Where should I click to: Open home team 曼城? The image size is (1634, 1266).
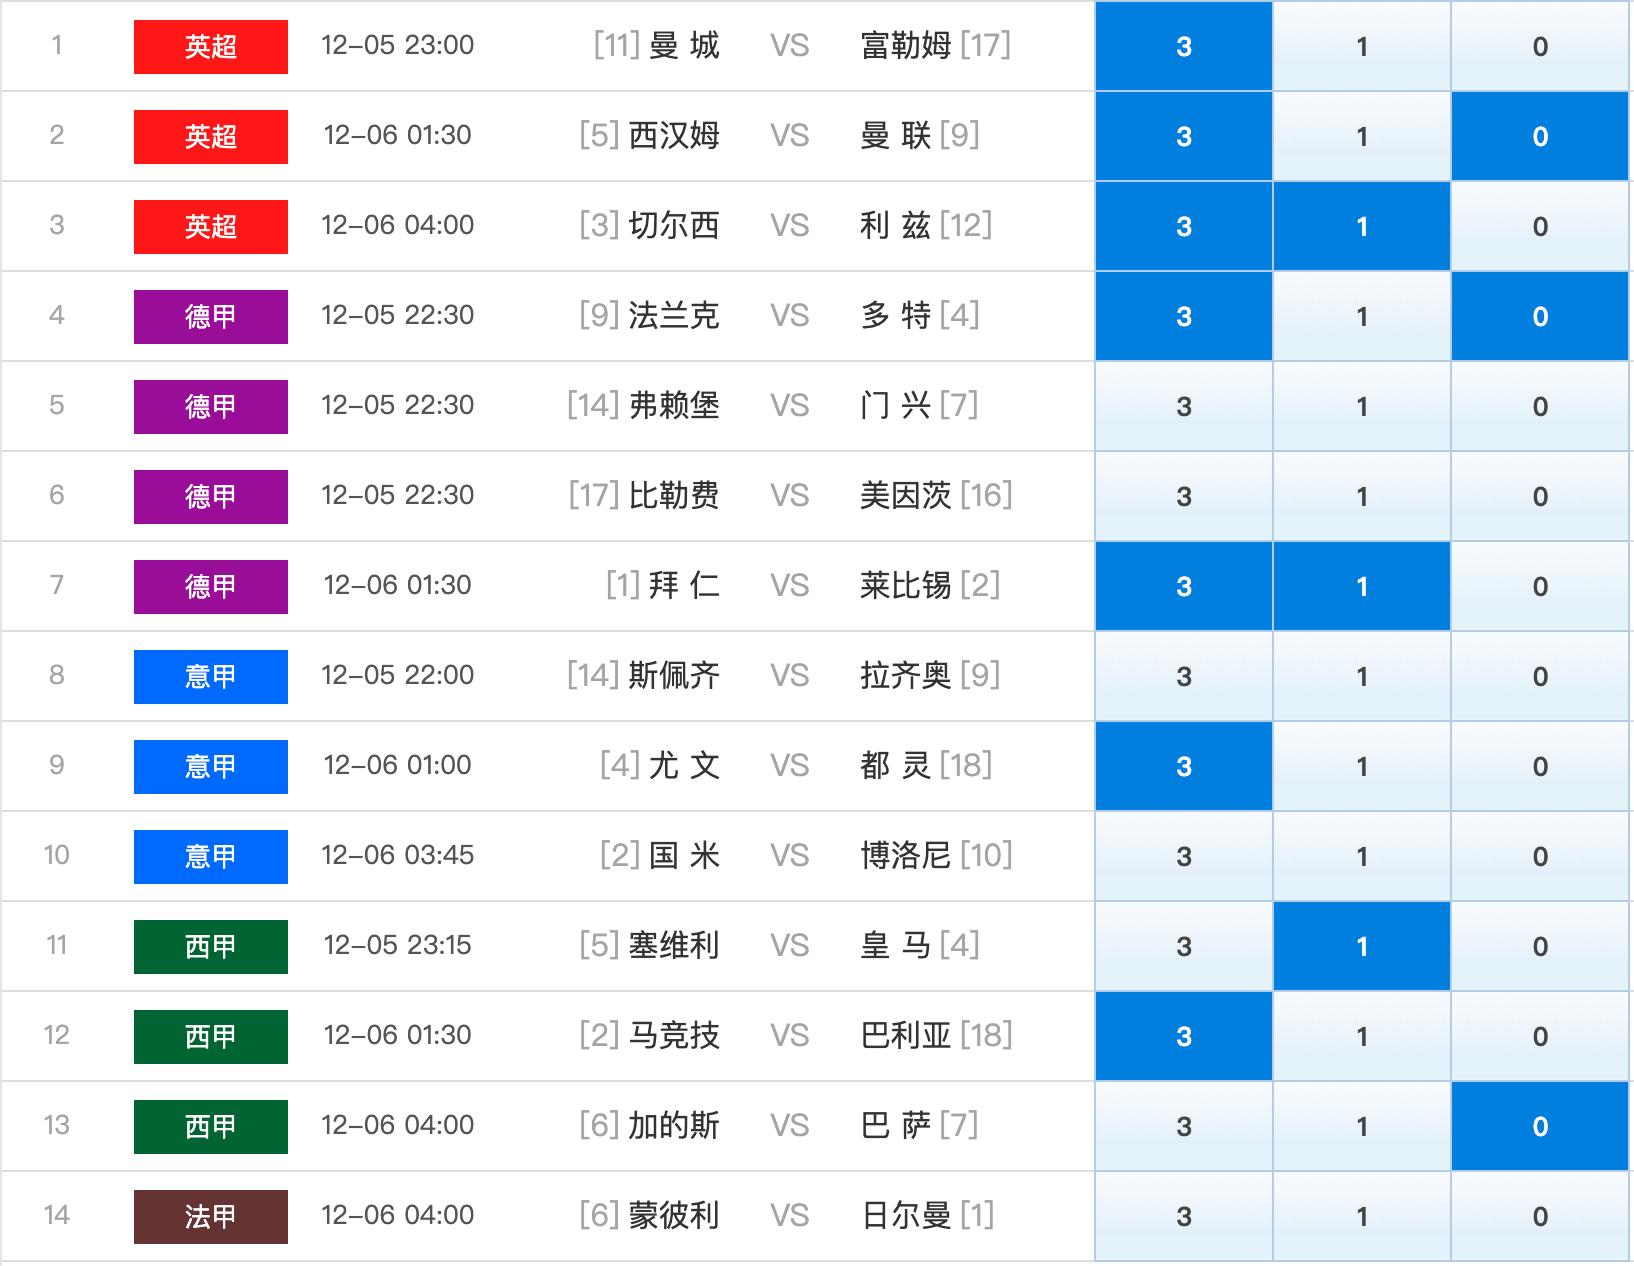[x=684, y=45]
